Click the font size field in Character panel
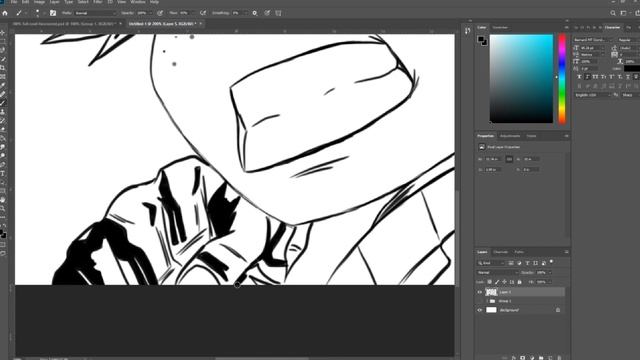Image resolution: width=640 pixels, height=360 pixels. point(591,48)
